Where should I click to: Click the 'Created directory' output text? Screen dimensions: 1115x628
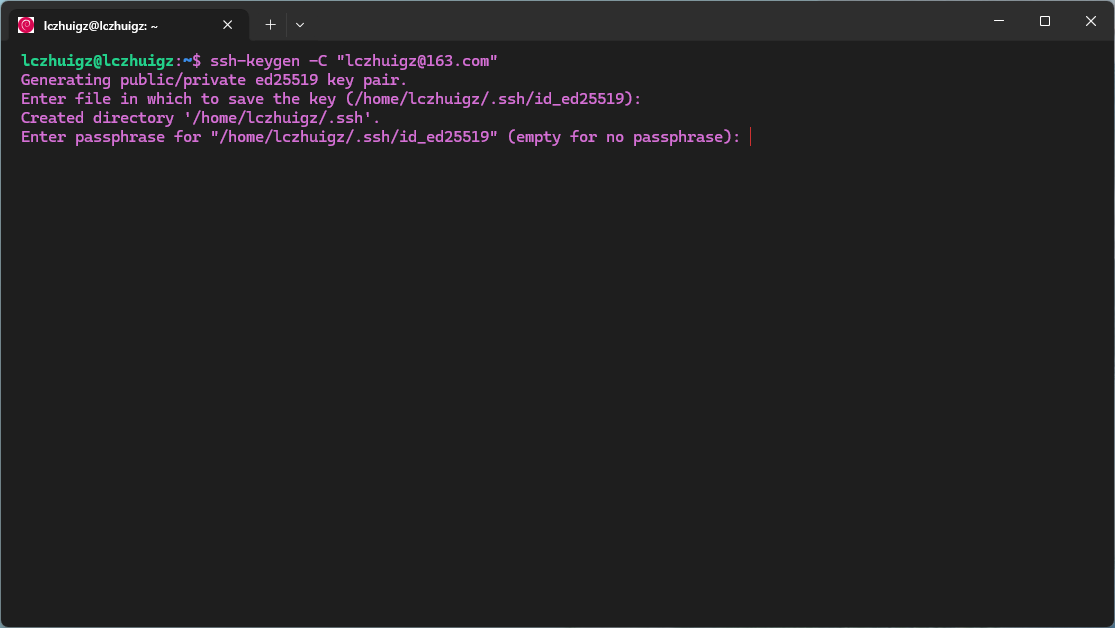tap(97, 118)
